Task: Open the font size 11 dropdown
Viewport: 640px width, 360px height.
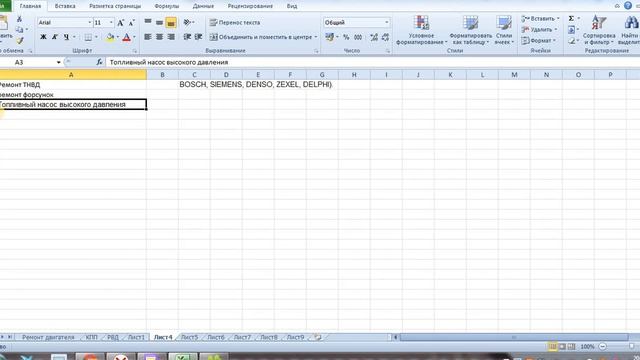Action: [111, 22]
